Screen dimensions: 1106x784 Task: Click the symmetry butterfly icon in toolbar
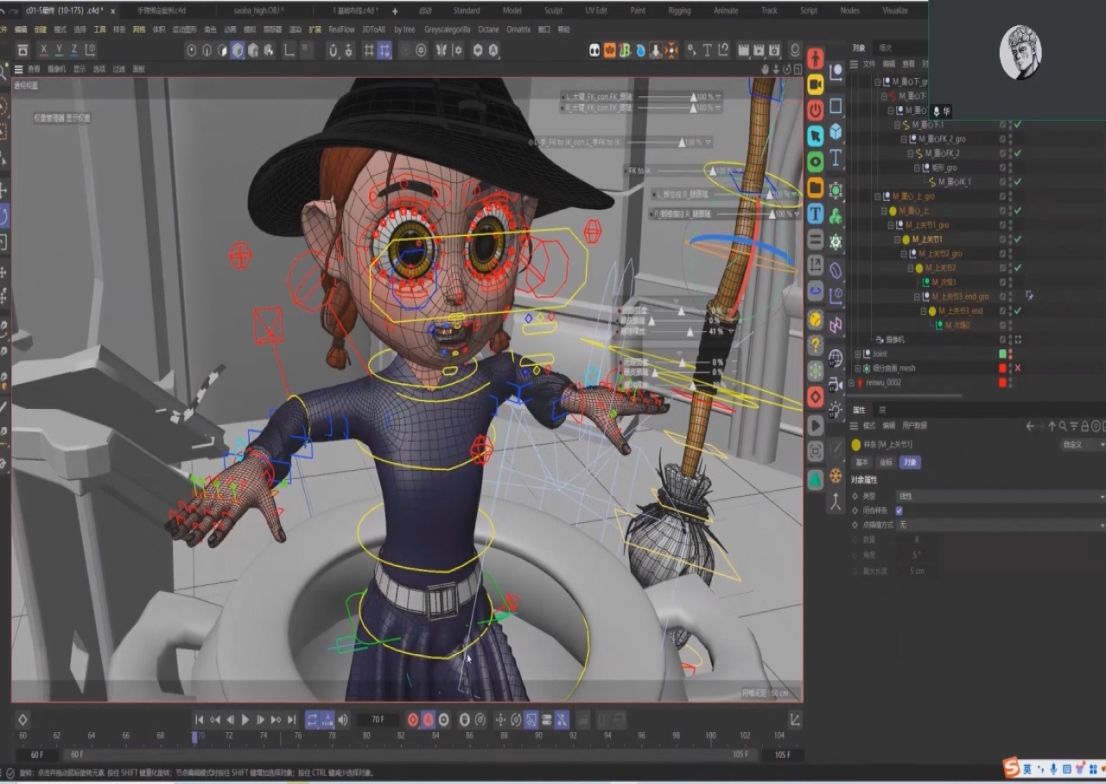click(x=441, y=50)
